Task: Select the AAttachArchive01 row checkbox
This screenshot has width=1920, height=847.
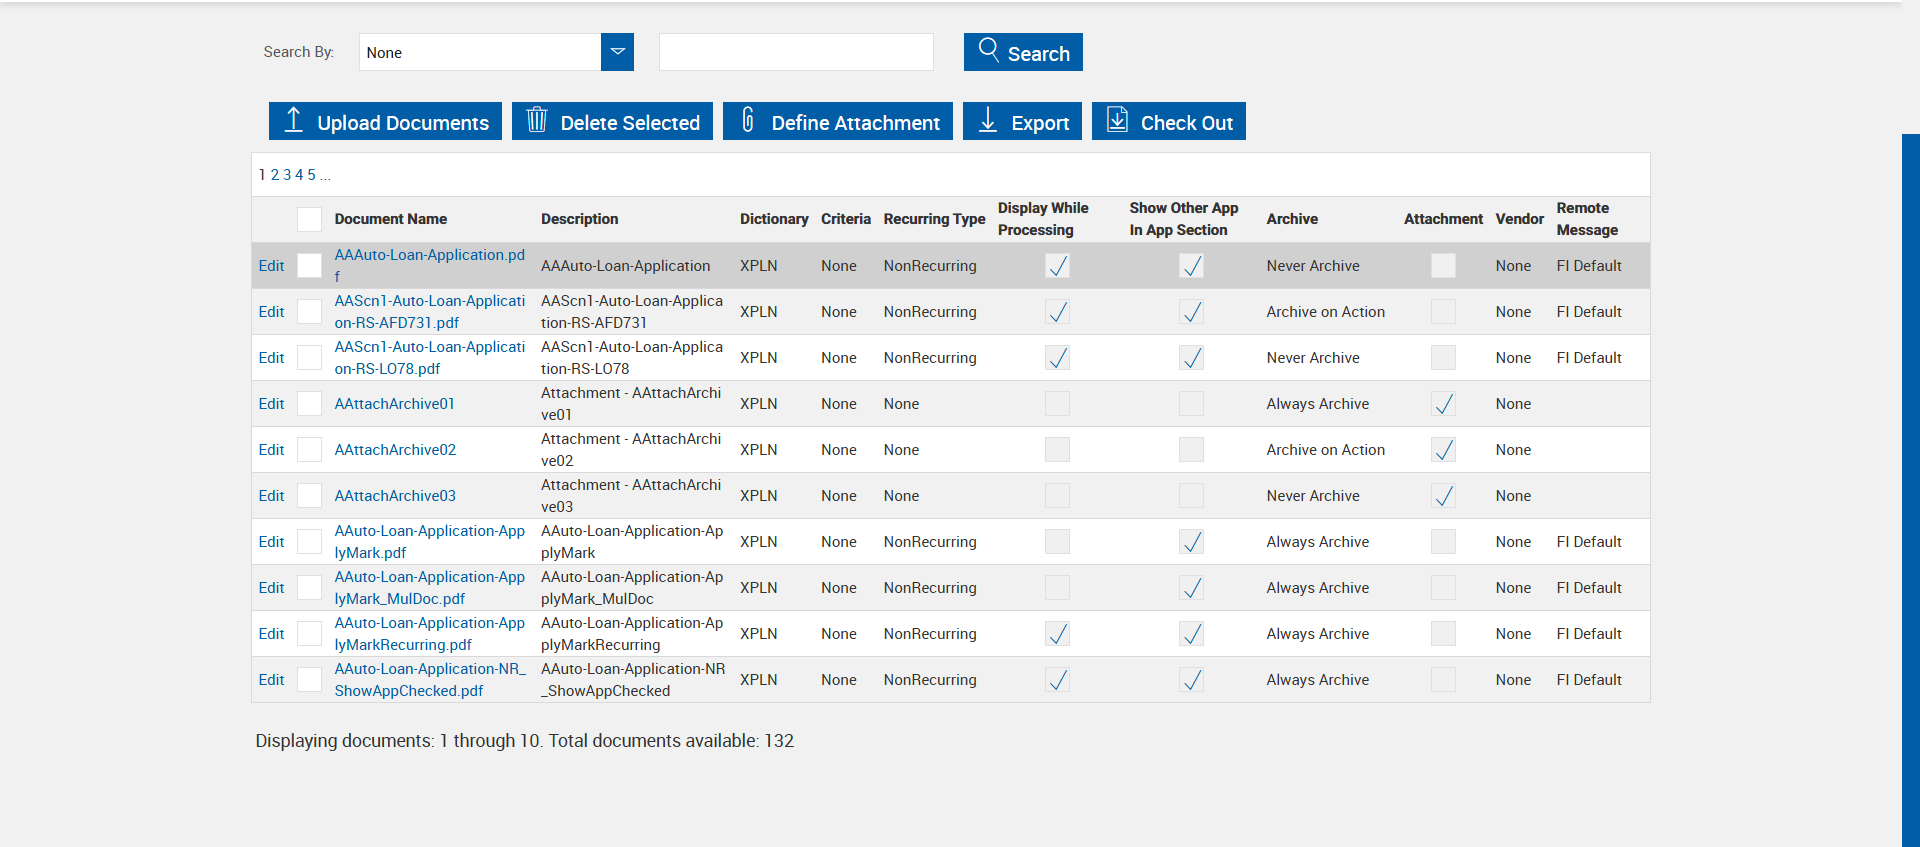Action: point(310,404)
